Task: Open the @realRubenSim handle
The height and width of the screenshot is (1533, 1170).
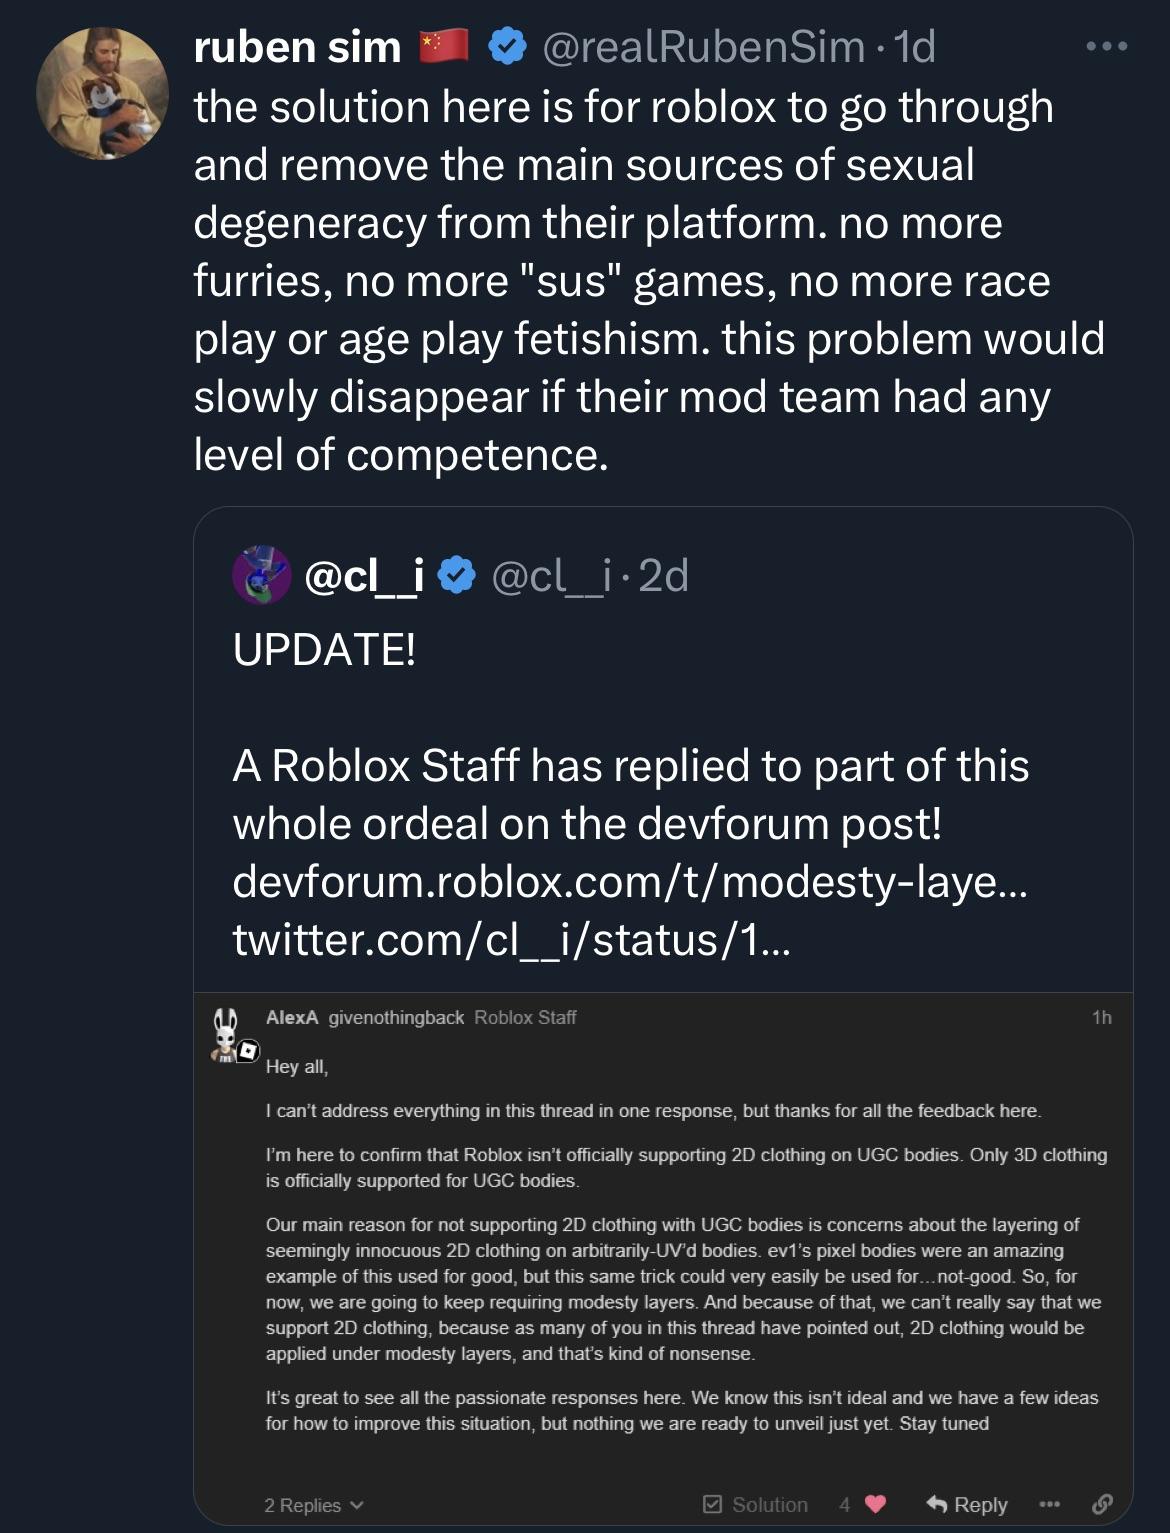Action: pyautogui.click(x=703, y=46)
